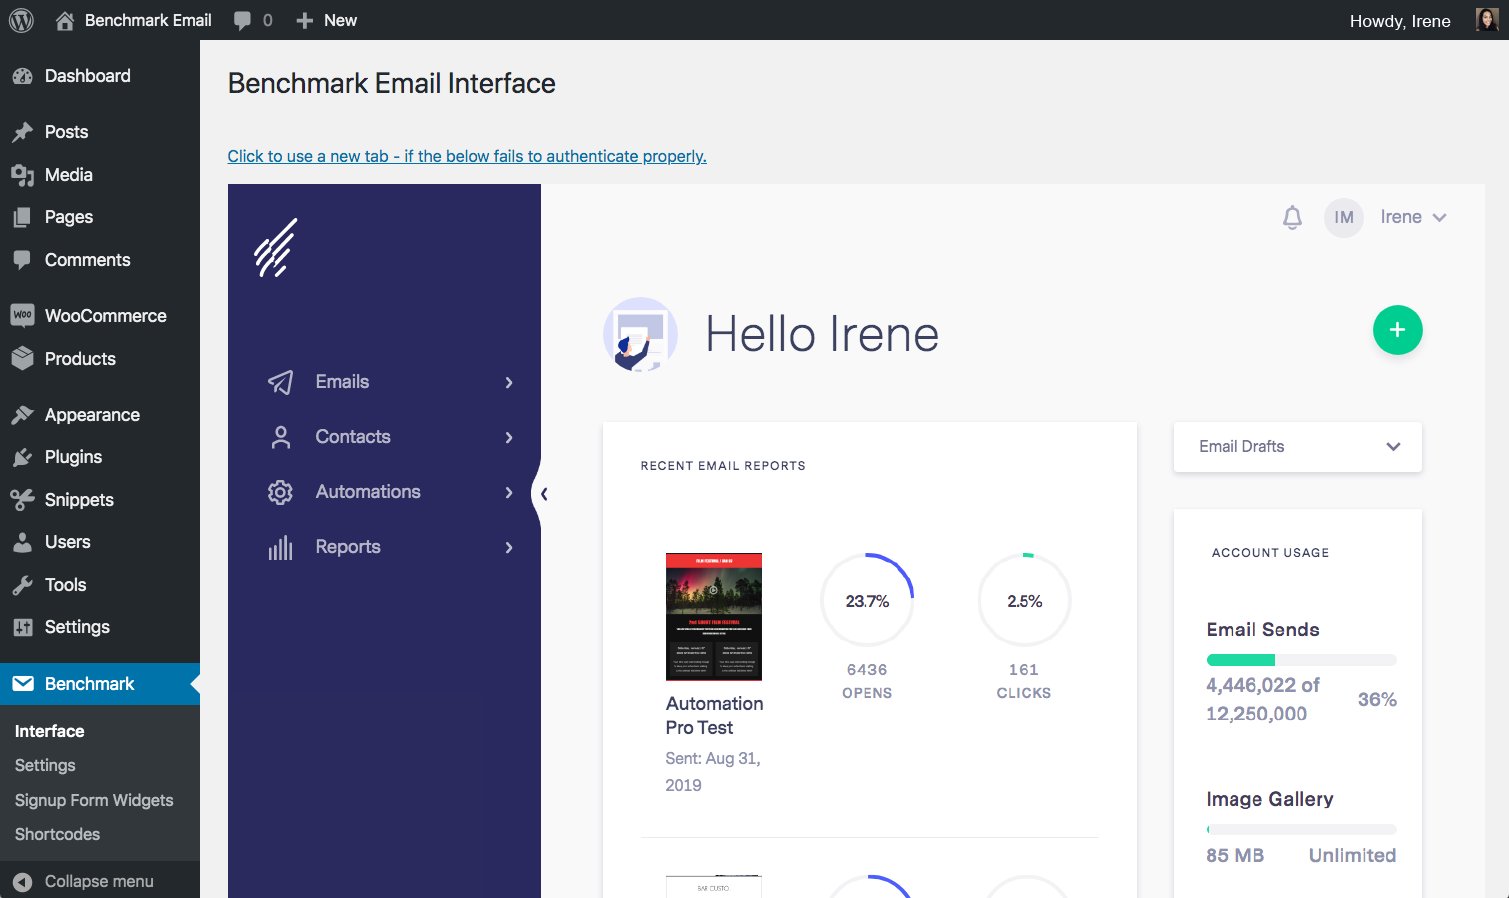Screen dimensions: 1509x898
Task: Click the IM user avatar circle
Action: pos(1343,217)
